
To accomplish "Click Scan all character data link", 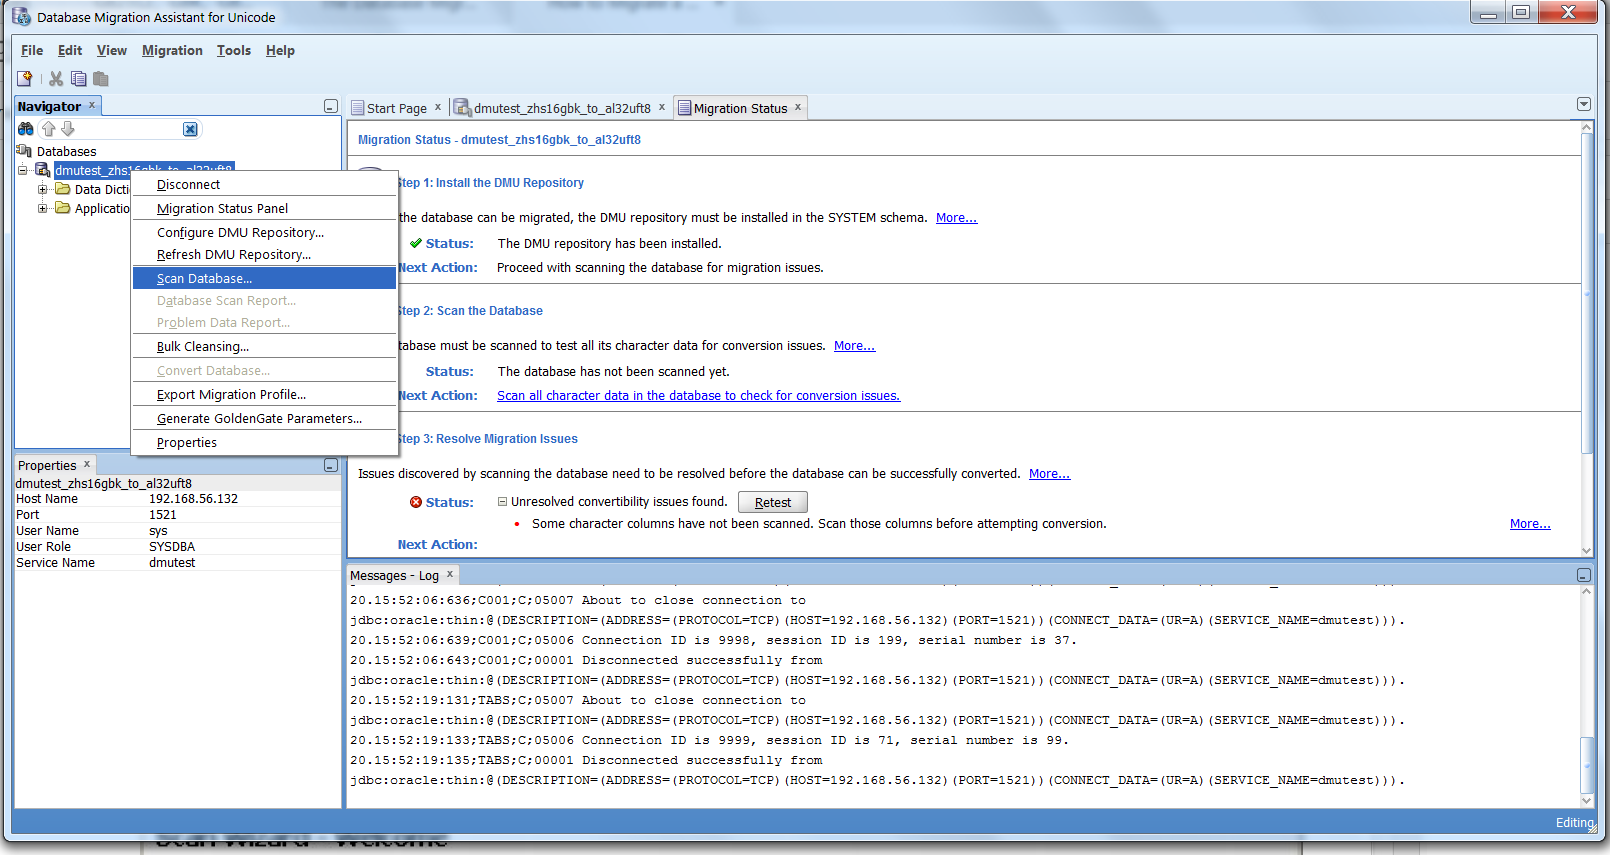I will (698, 395).
